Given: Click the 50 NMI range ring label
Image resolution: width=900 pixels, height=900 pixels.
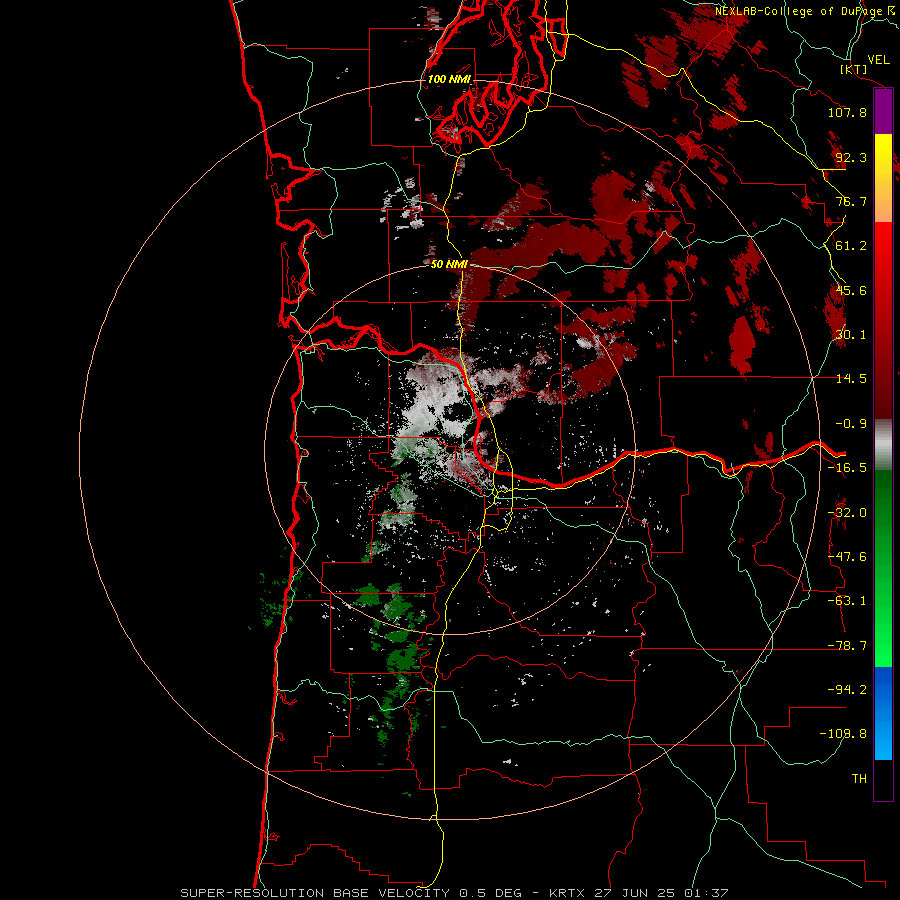Looking at the screenshot, I should click(x=449, y=264).
